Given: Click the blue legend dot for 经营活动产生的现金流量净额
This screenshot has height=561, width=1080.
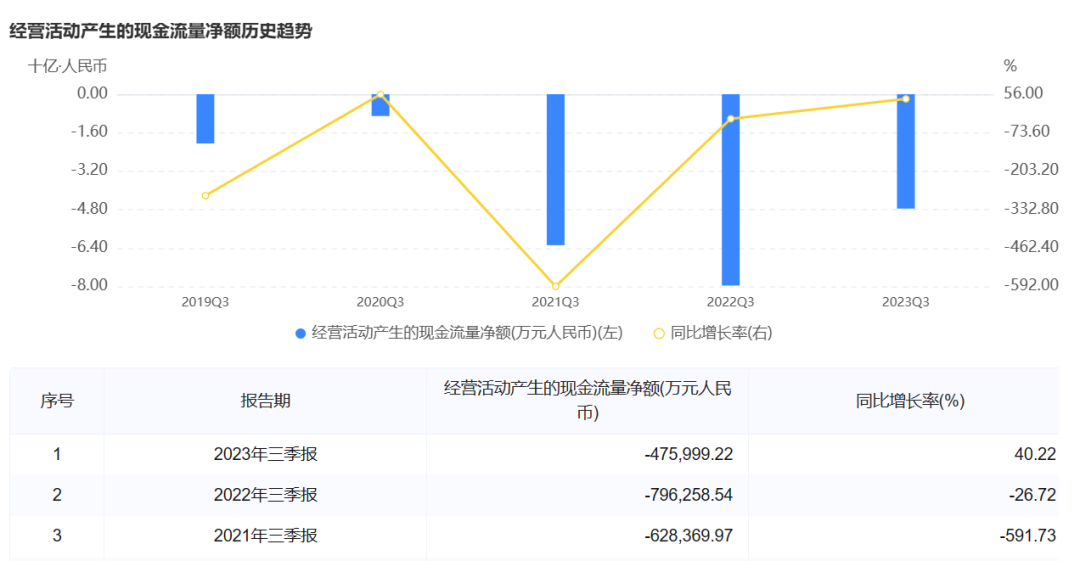Looking at the screenshot, I should [x=300, y=334].
